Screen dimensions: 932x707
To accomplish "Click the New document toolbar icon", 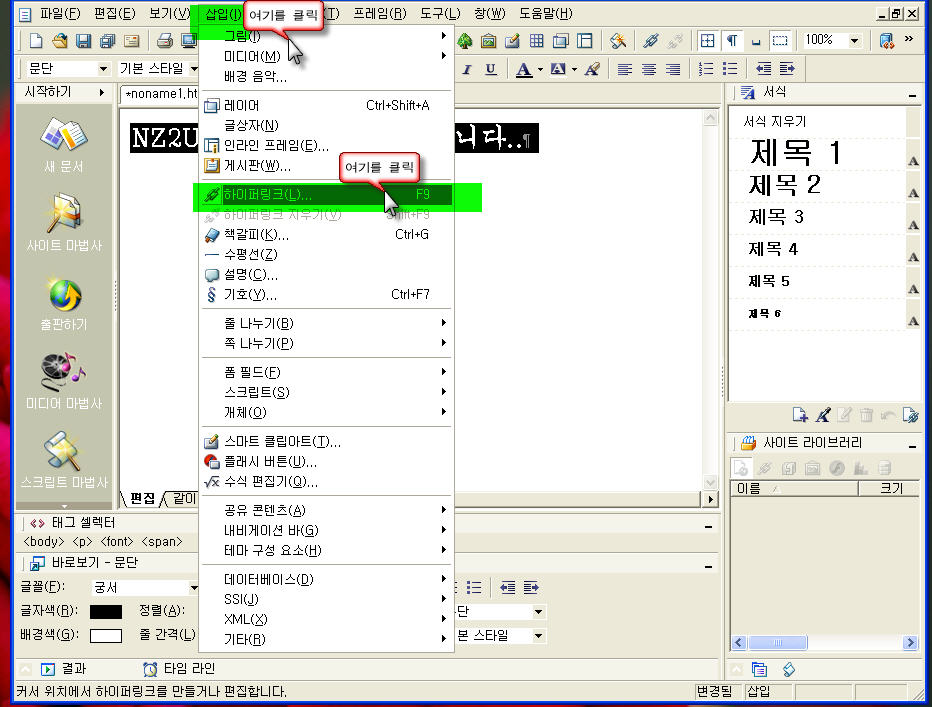I will pos(36,40).
